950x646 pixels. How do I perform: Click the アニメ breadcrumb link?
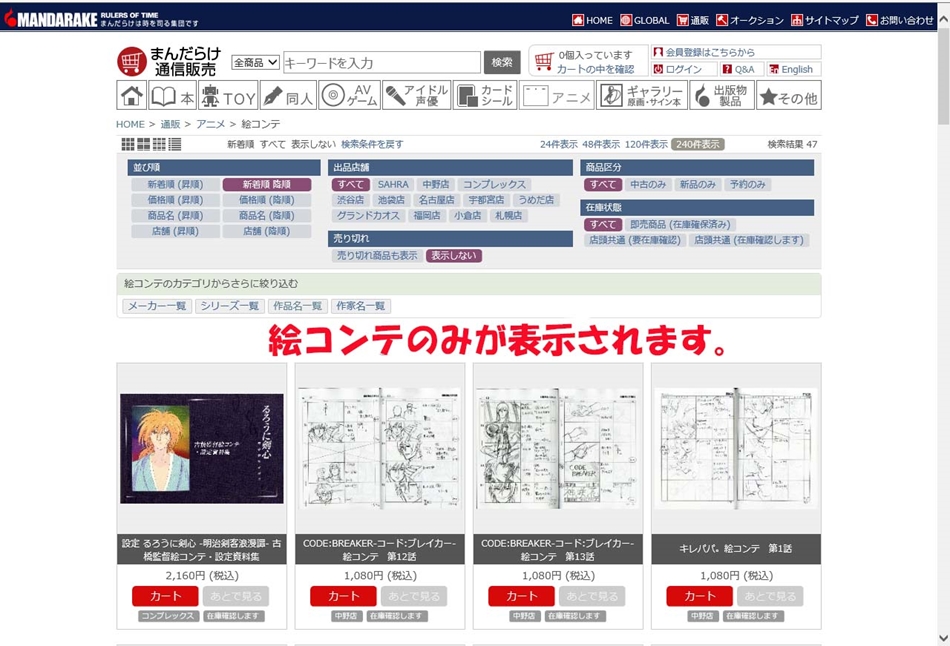pos(210,124)
